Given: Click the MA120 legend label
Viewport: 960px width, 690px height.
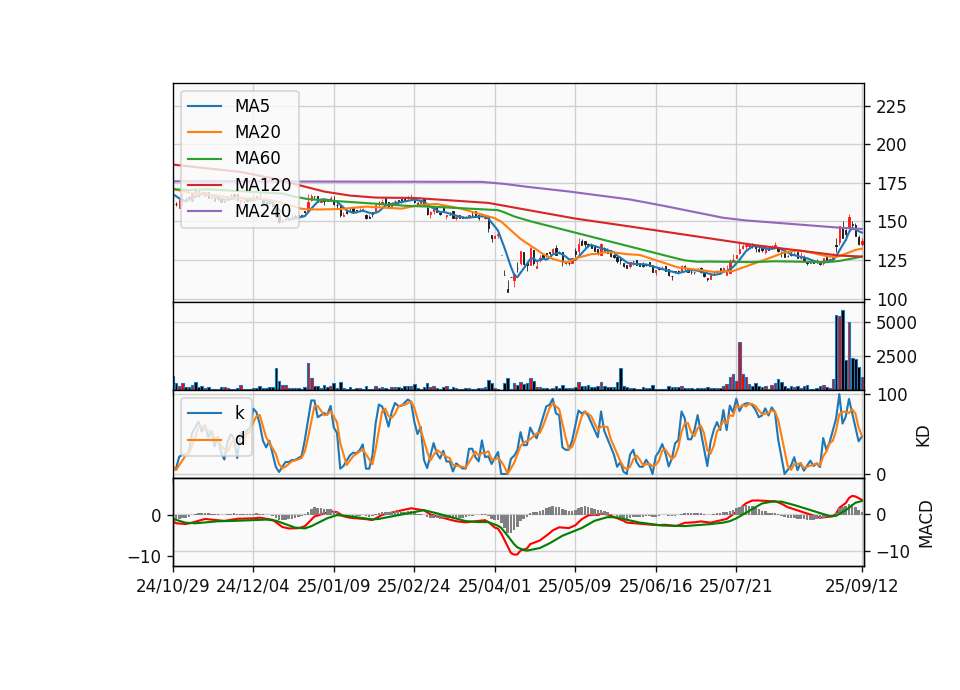Looking at the screenshot, I should [263, 185].
